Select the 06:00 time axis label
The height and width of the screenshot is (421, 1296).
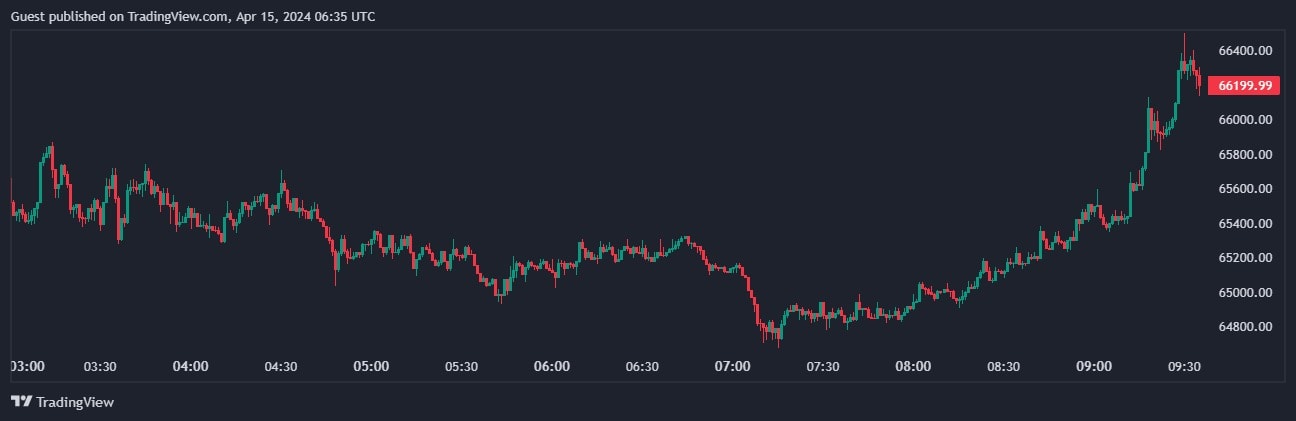(x=552, y=367)
